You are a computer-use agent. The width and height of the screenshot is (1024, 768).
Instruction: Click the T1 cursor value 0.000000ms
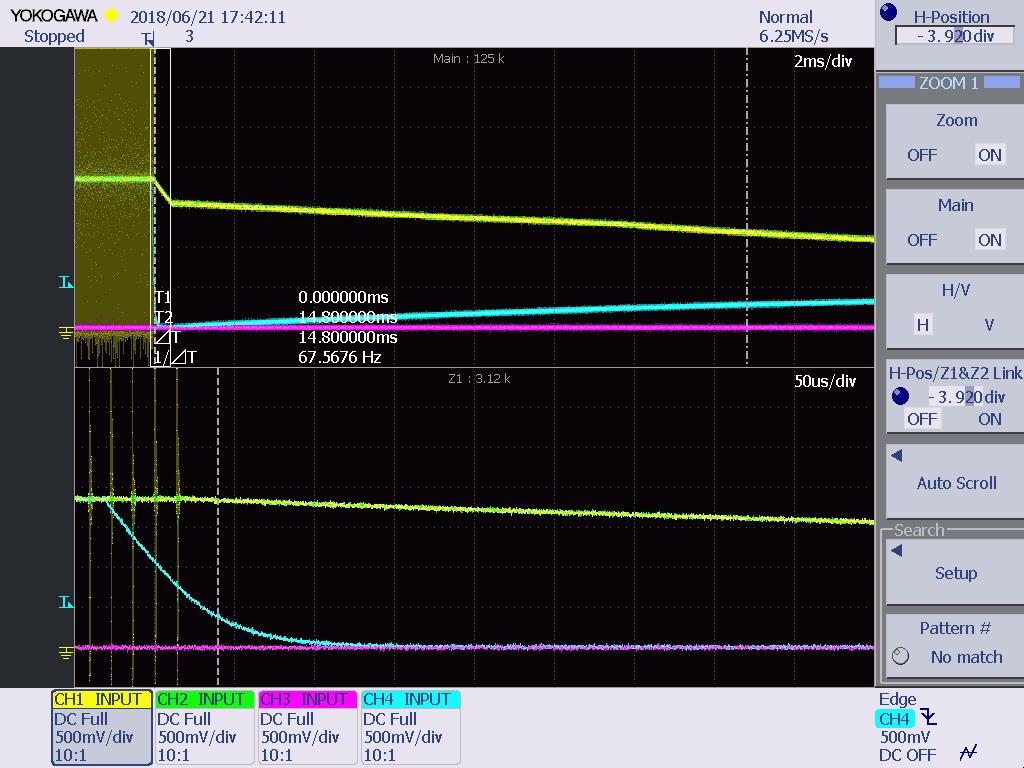[343, 297]
